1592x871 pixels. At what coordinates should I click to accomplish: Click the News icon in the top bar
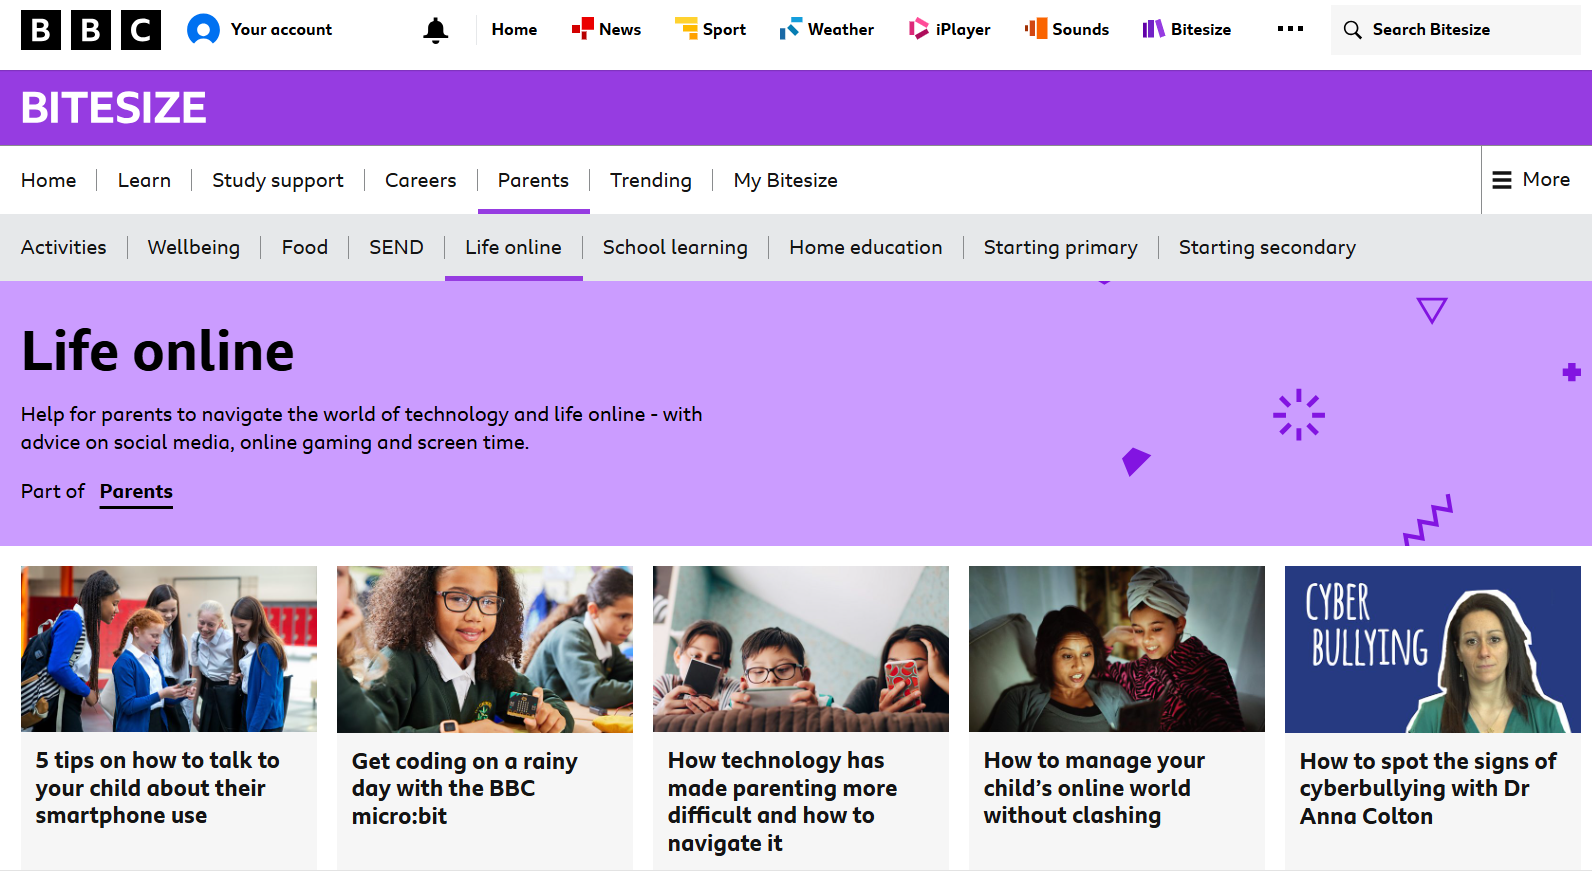[x=582, y=29]
